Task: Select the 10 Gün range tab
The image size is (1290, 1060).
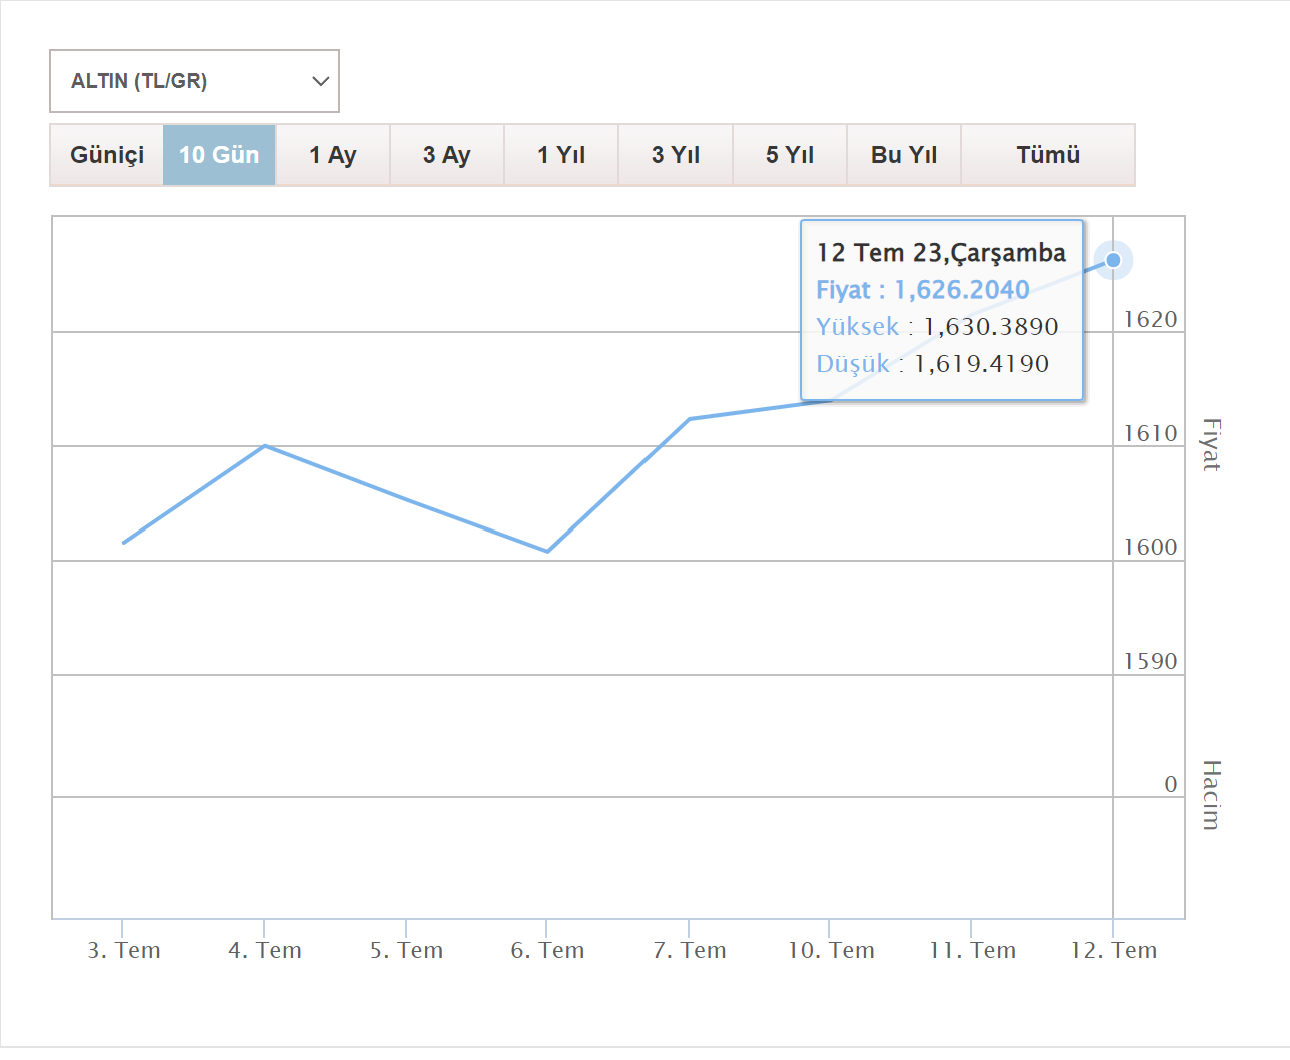Action: point(219,155)
